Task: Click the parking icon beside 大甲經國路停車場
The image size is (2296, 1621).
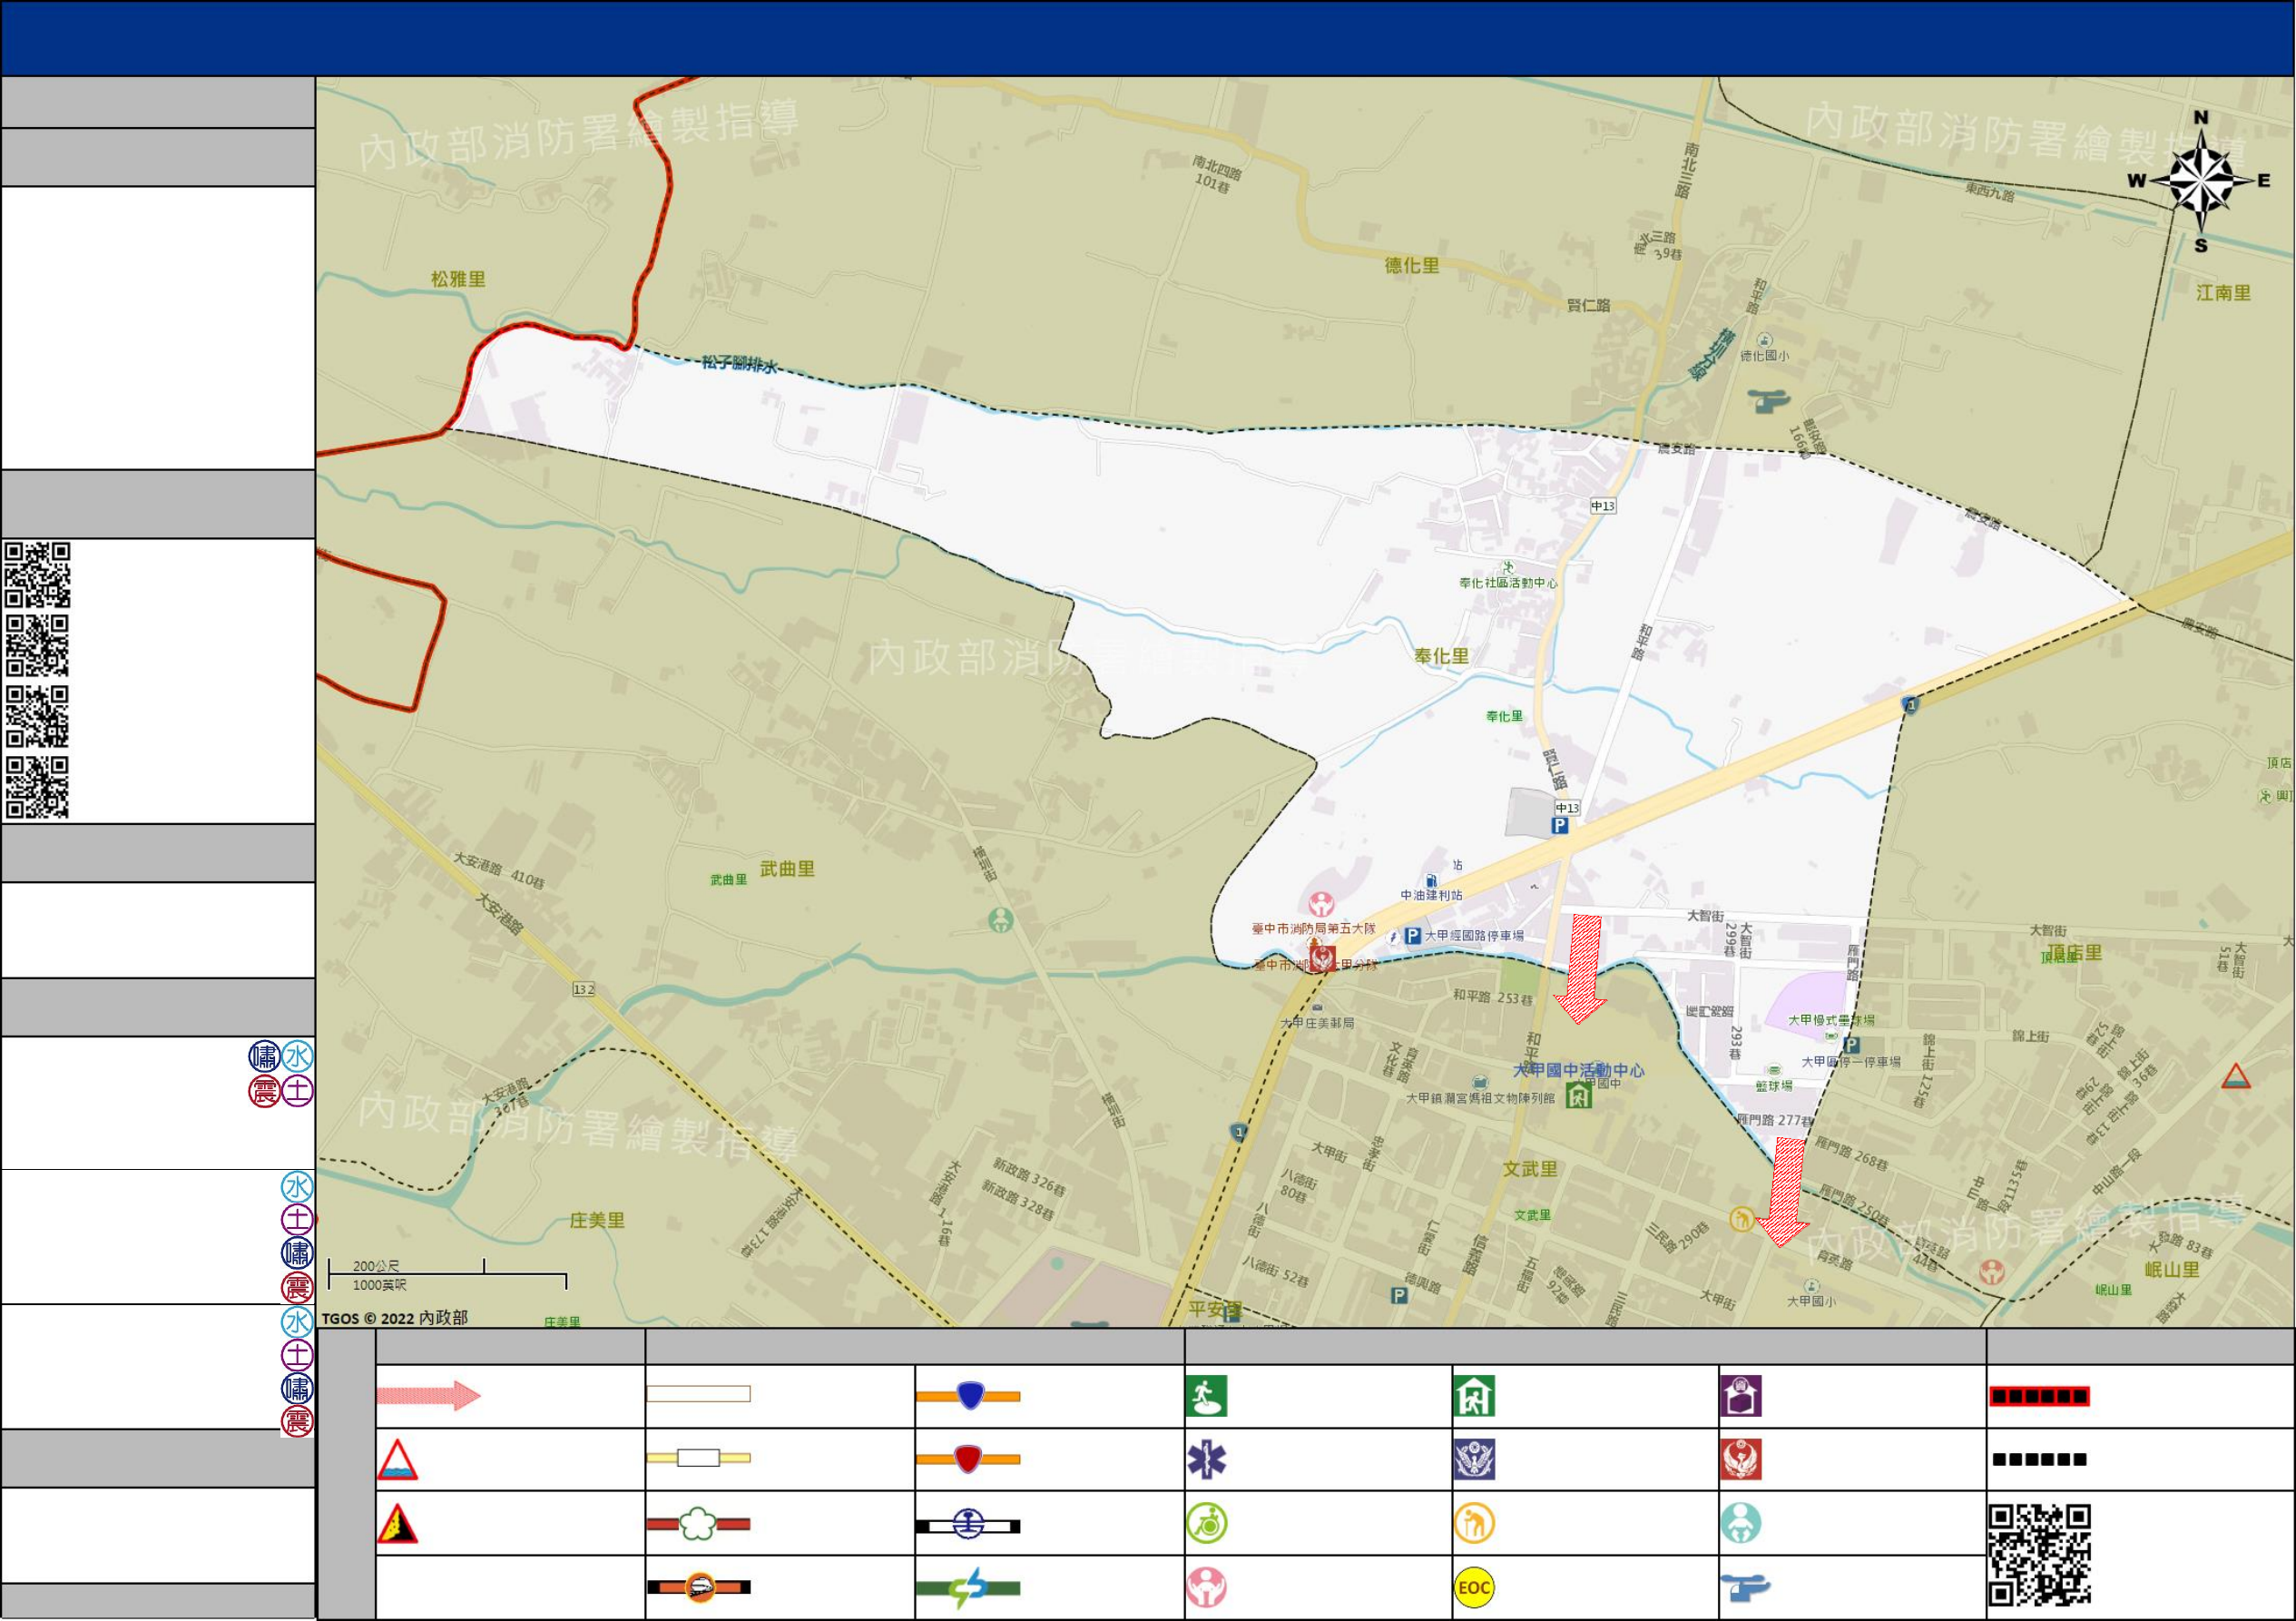Action: (1413, 937)
